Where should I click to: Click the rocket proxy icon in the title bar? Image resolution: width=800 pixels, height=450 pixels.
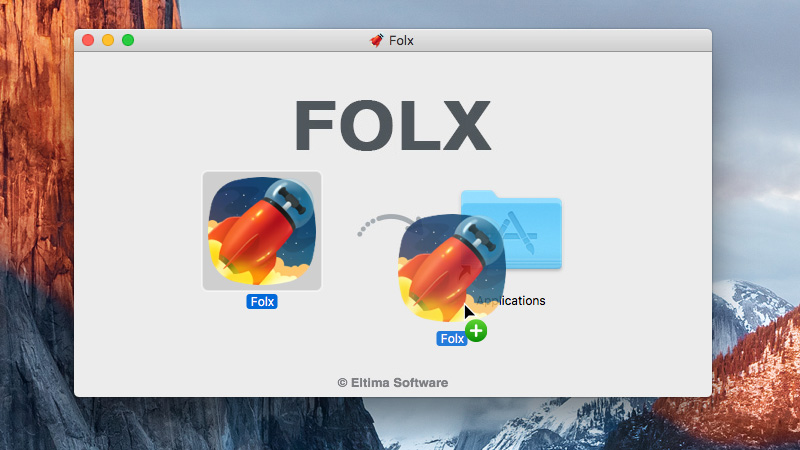click(377, 40)
